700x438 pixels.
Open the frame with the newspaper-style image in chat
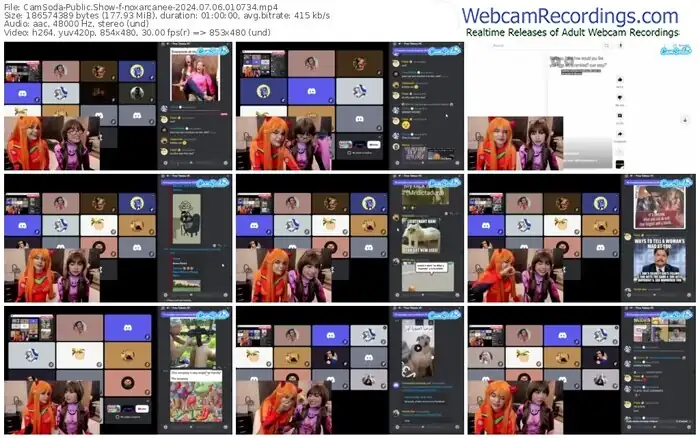pyautogui.click(x=582, y=370)
